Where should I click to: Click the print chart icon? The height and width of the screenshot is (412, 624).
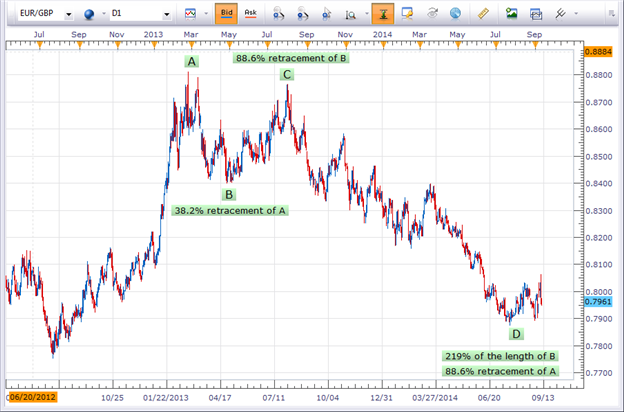[536, 14]
